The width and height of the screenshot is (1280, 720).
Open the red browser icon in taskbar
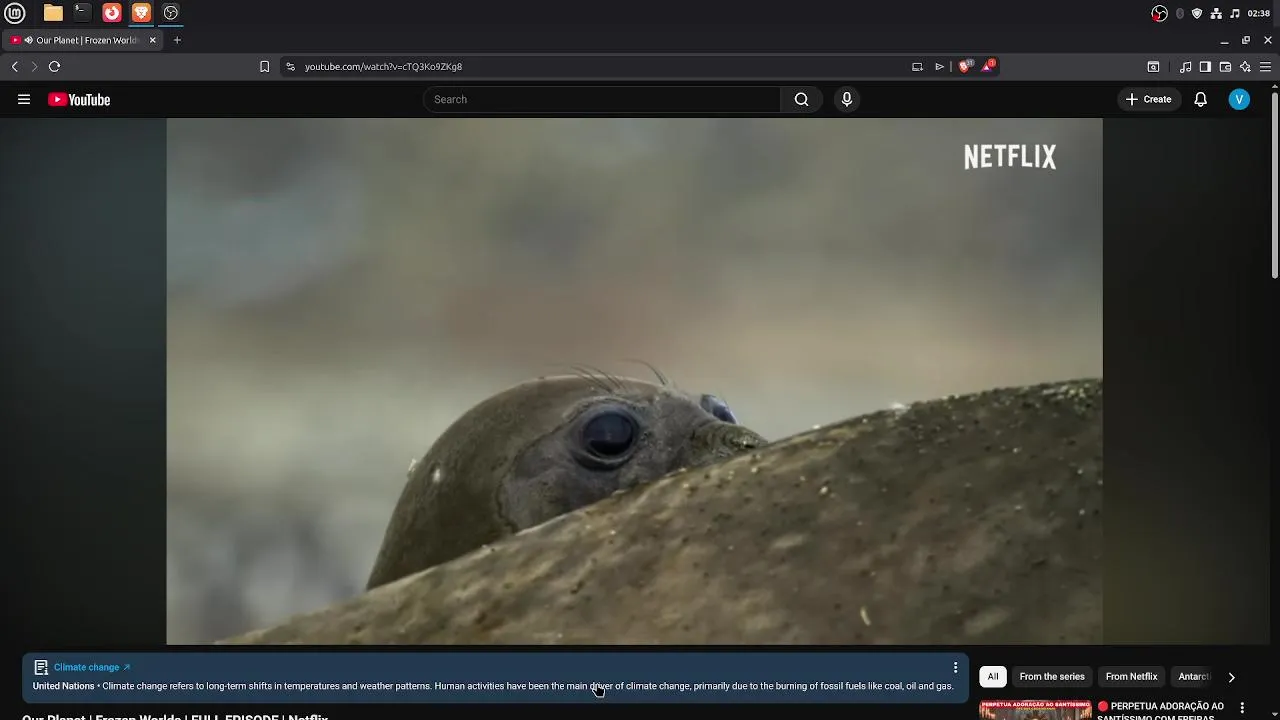[112, 13]
